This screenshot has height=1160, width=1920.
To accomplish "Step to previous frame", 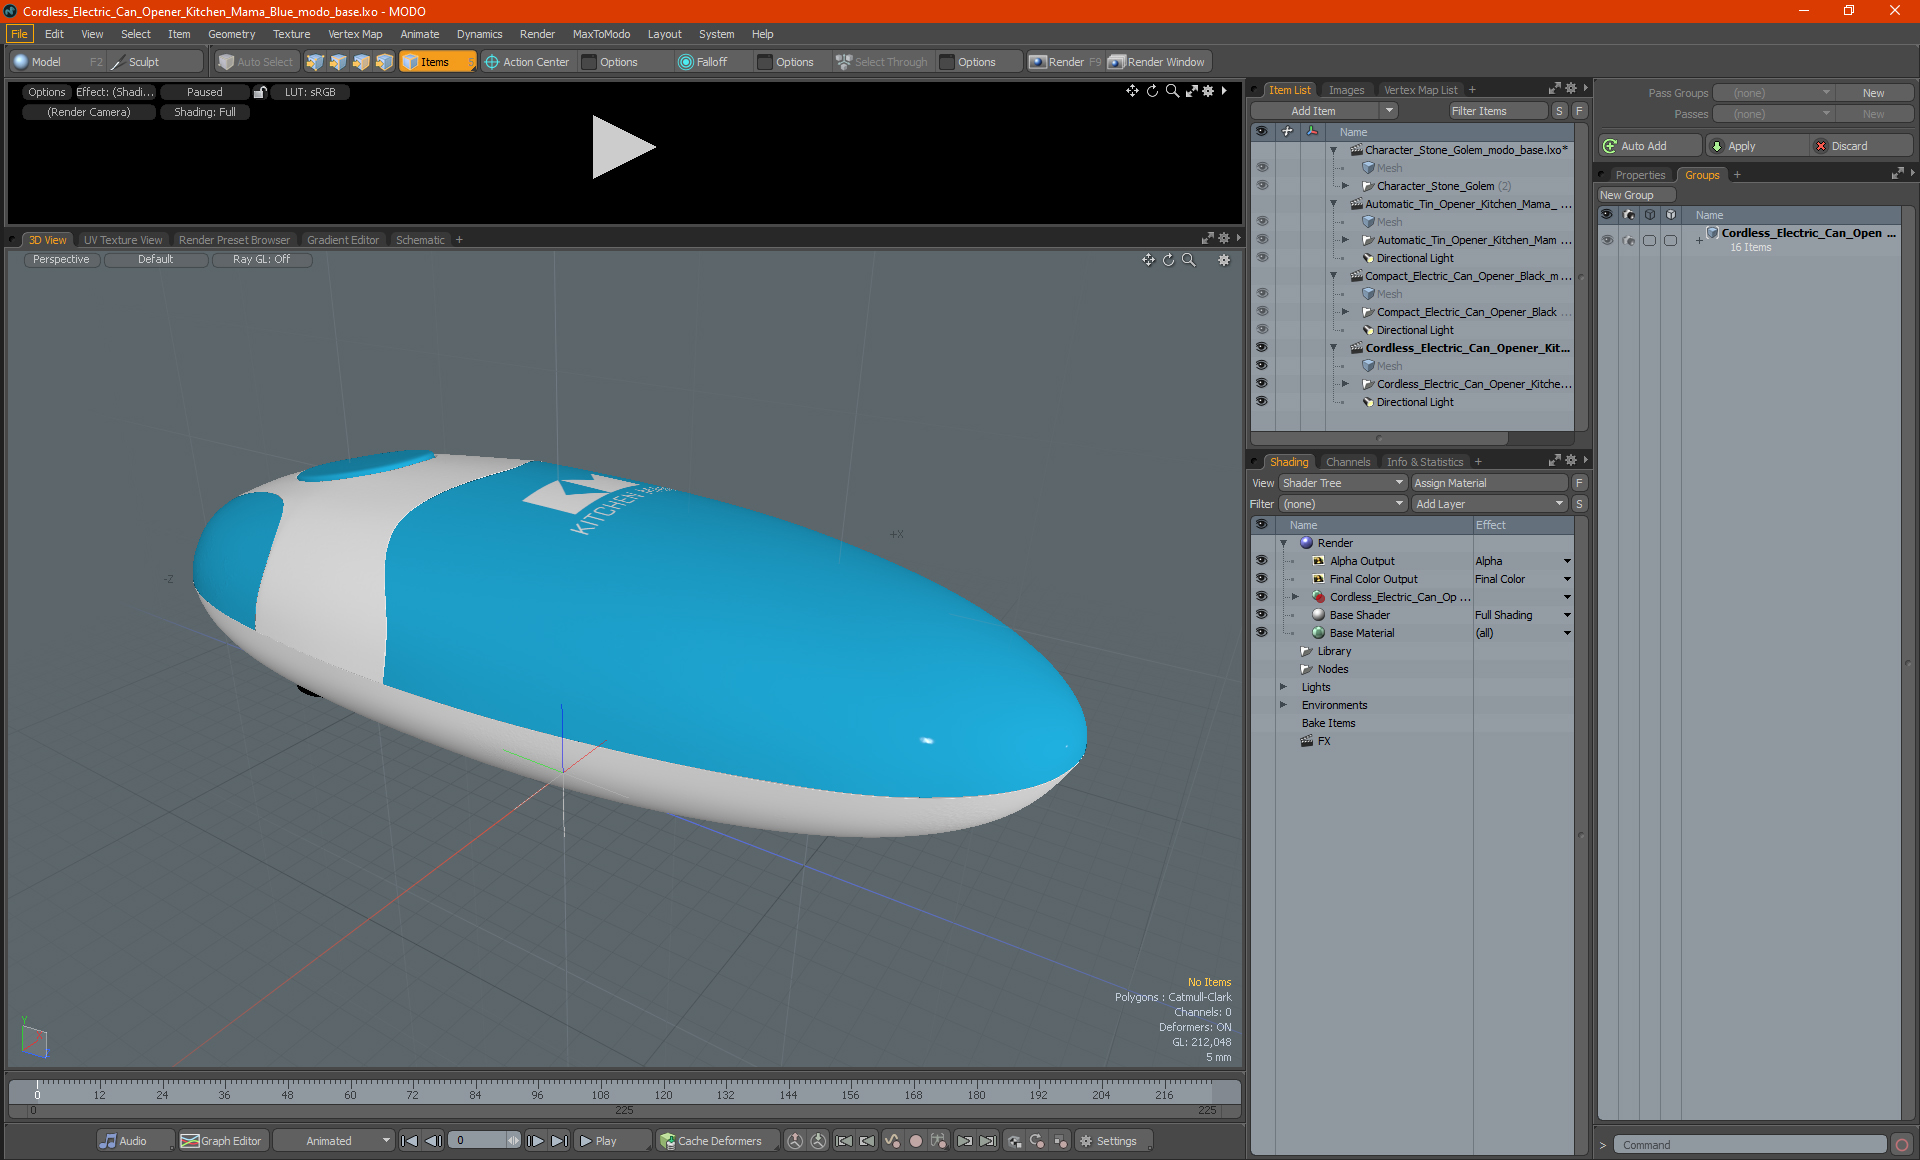I will pyautogui.click(x=434, y=1141).
